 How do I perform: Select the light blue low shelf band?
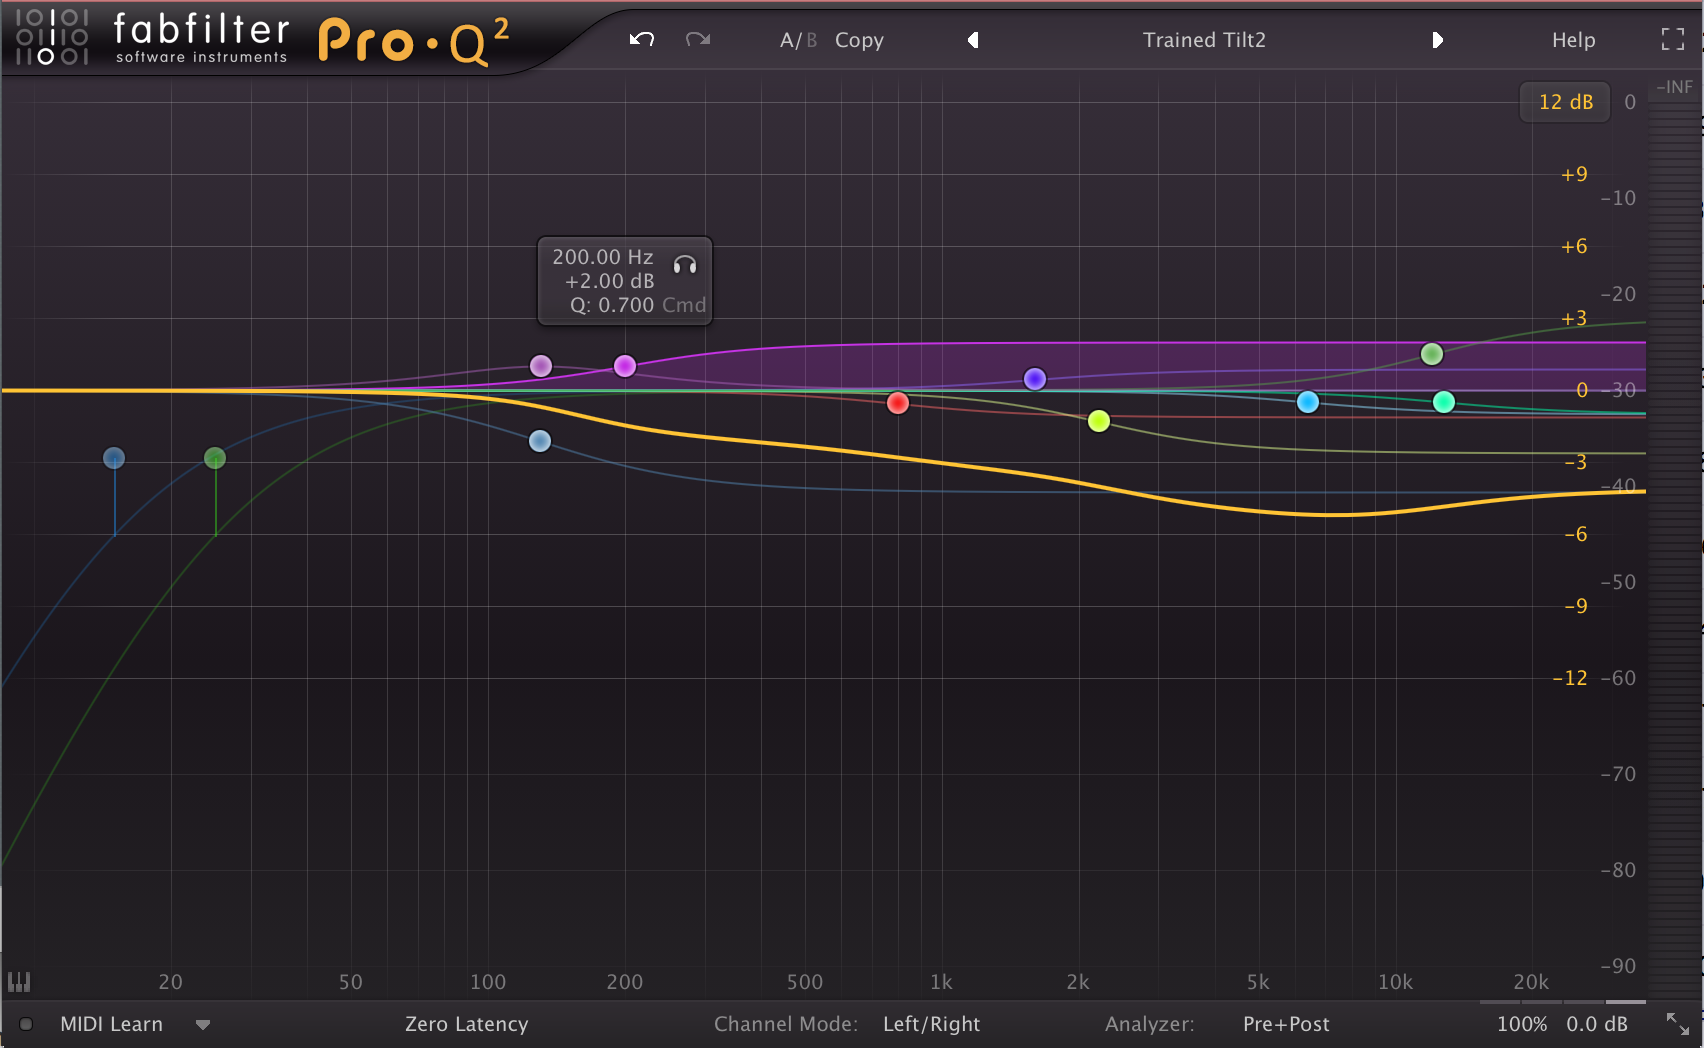[x=540, y=441]
